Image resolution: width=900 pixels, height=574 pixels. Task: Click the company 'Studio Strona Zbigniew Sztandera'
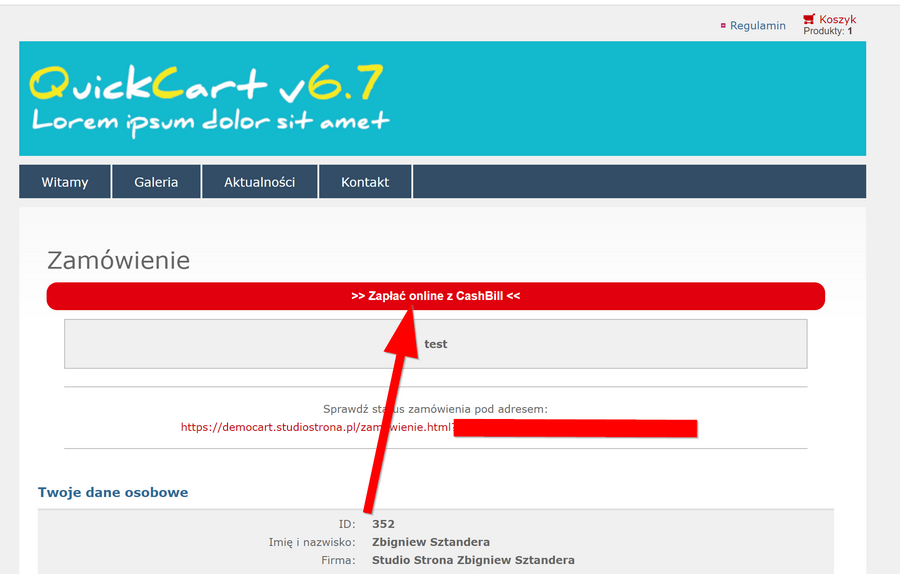click(473, 560)
